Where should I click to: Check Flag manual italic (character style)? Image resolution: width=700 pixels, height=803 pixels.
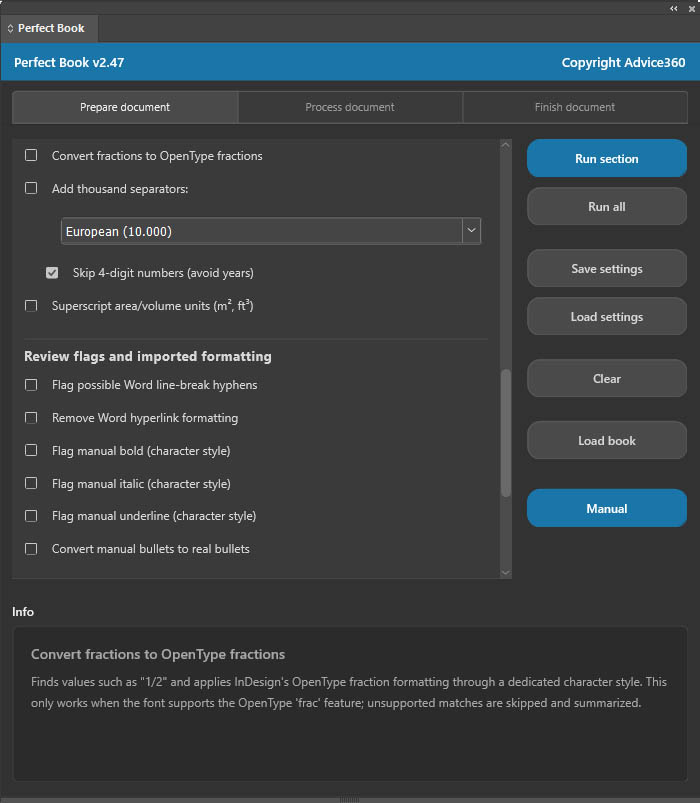[x=31, y=483]
